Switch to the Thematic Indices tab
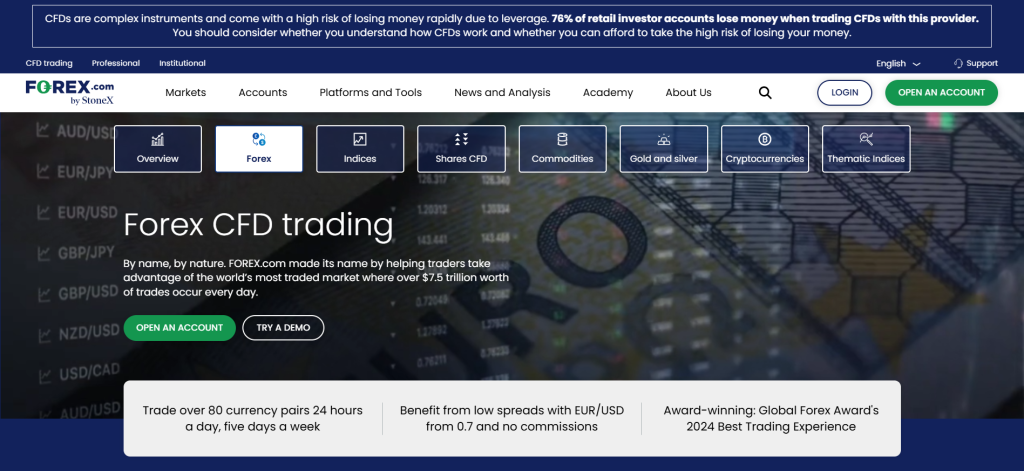The image size is (1024, 471). pyautogui.click(x=866, y=149)
